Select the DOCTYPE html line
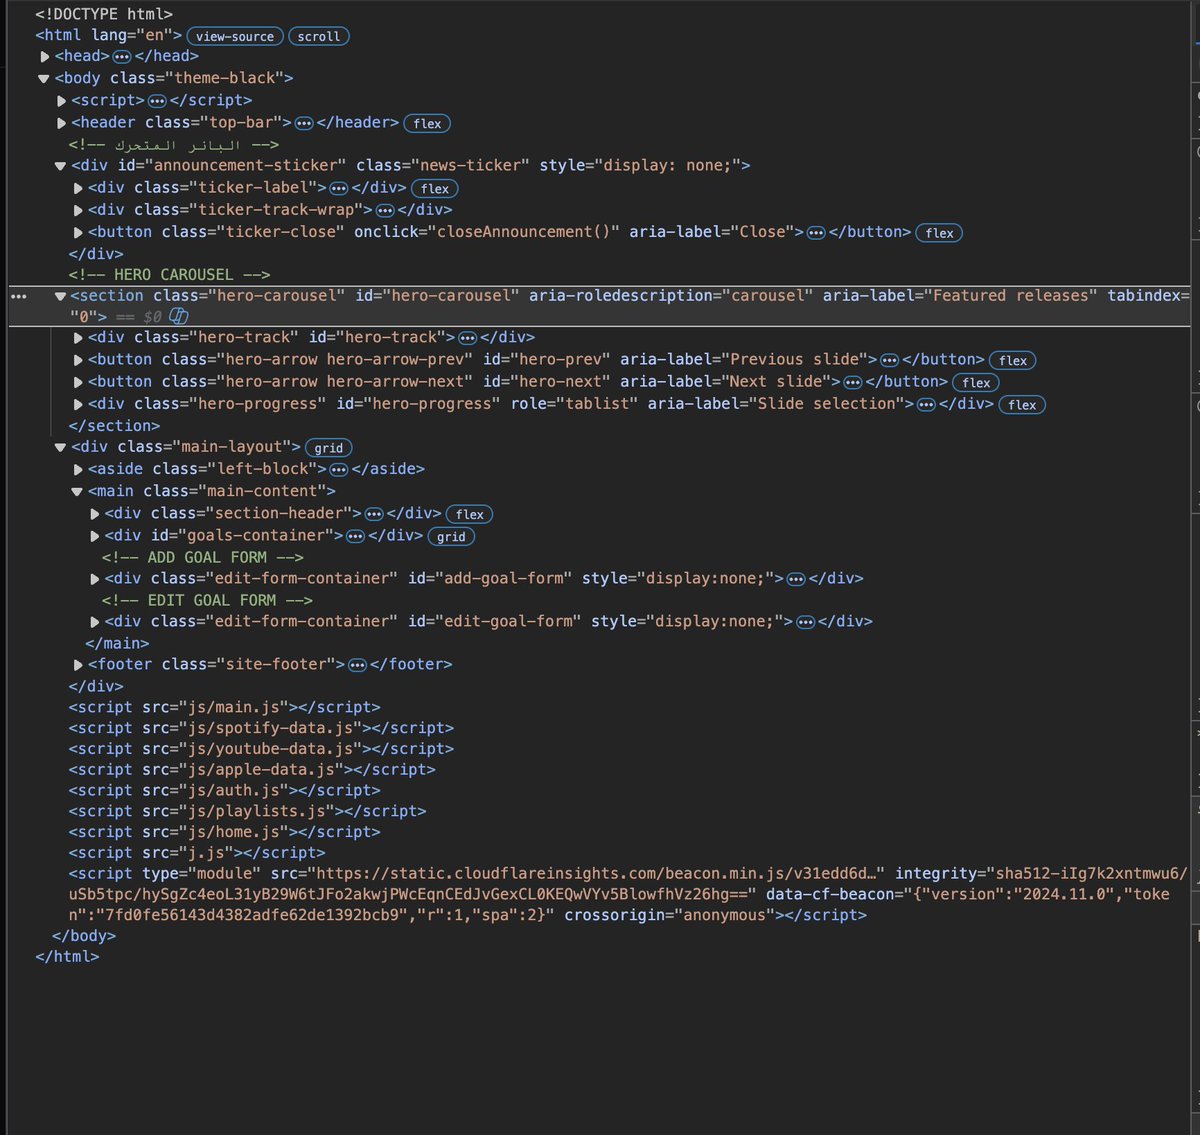This screenshot has width=1200, height=1135. pos(104,15)
